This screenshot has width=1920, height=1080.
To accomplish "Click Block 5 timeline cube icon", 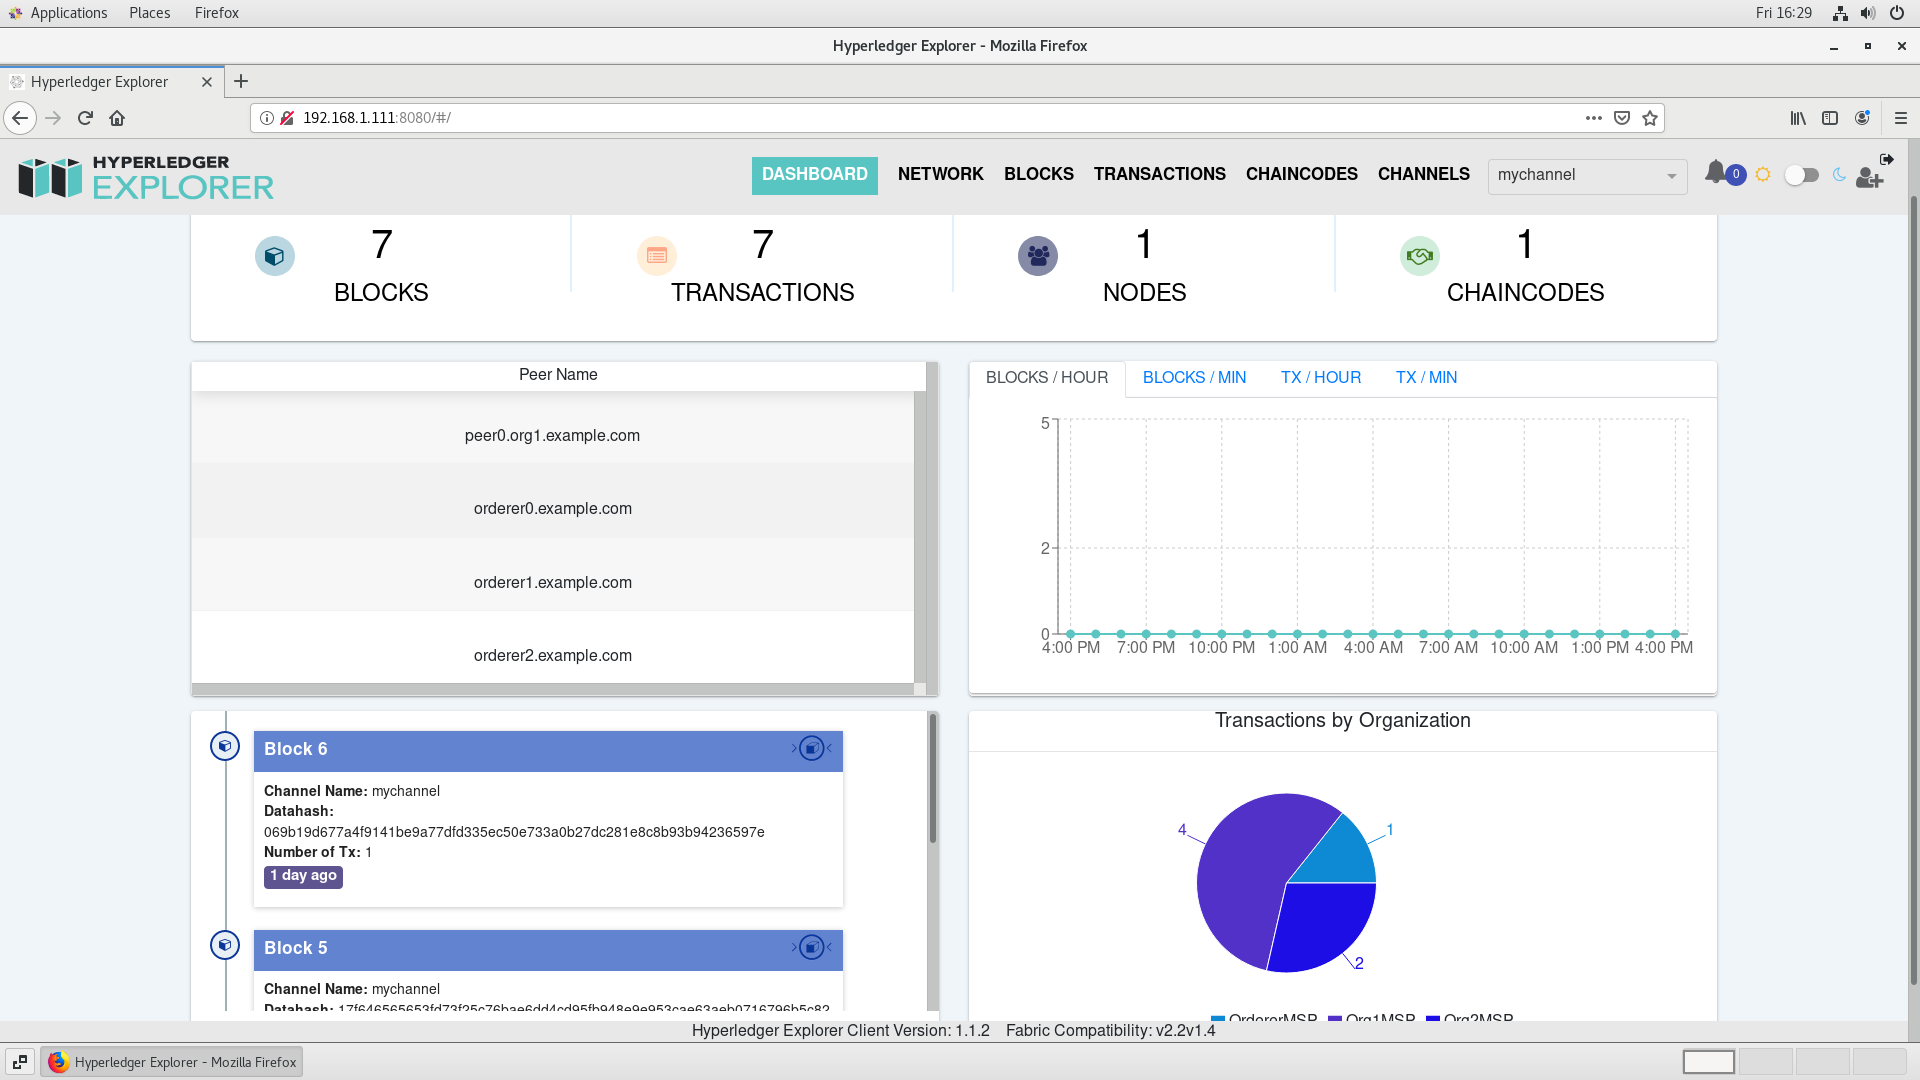I will point(225,945).
